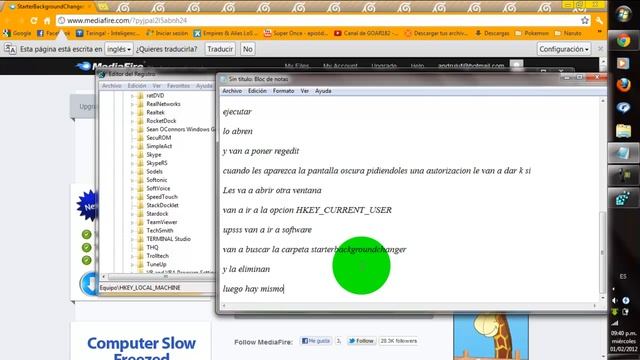This screenshot has width=640, height=360.
Task: Open Archivo menu in Editor del Registro
Action: [x=111, y=86]
